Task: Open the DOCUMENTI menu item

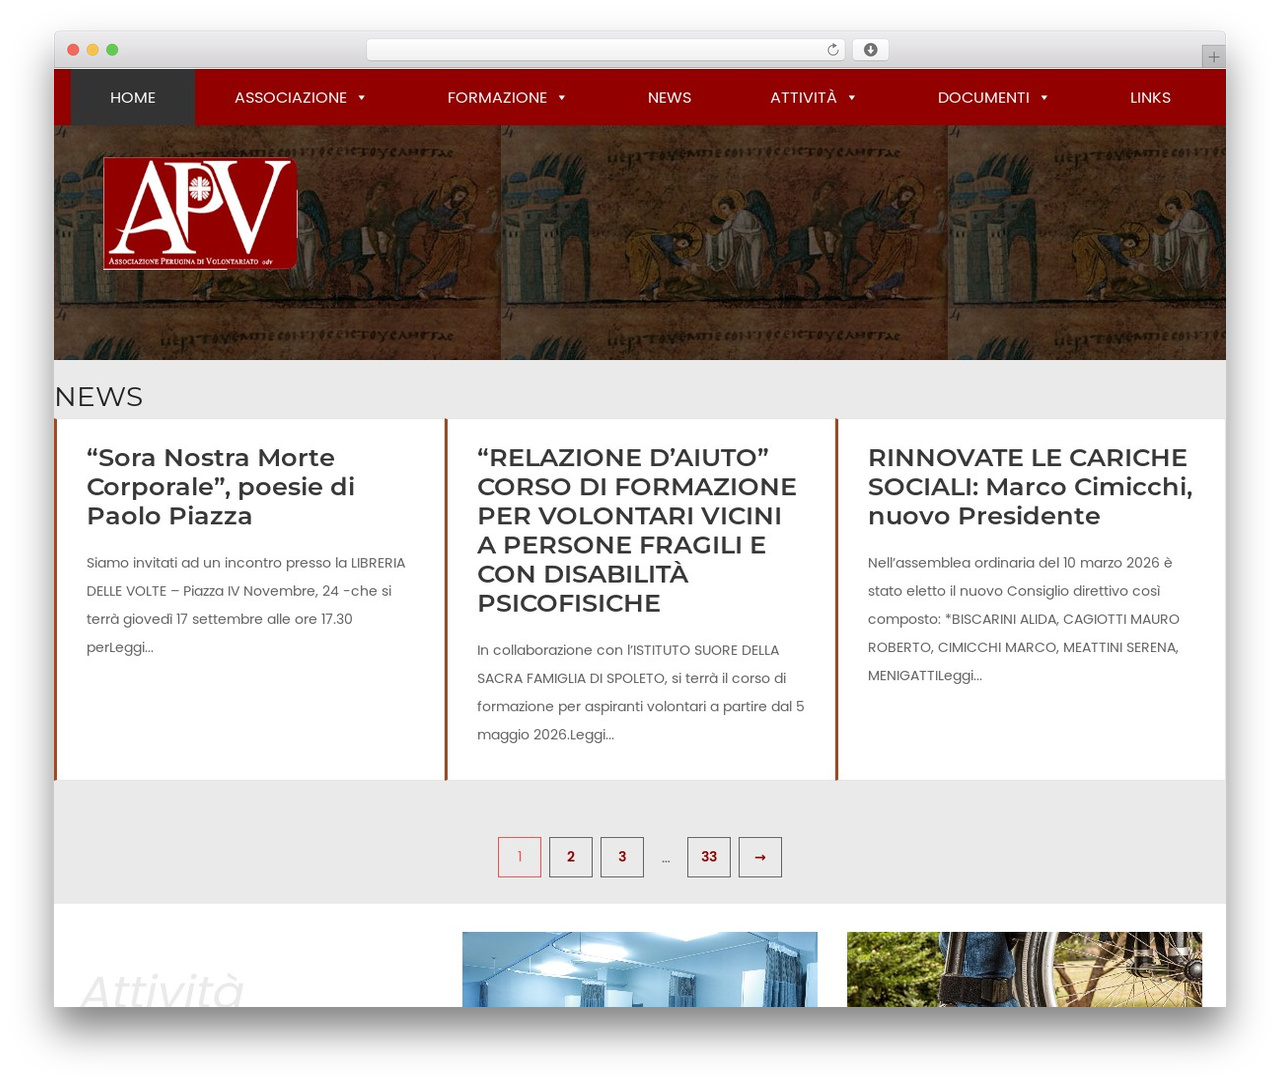Action: [983, 97]
